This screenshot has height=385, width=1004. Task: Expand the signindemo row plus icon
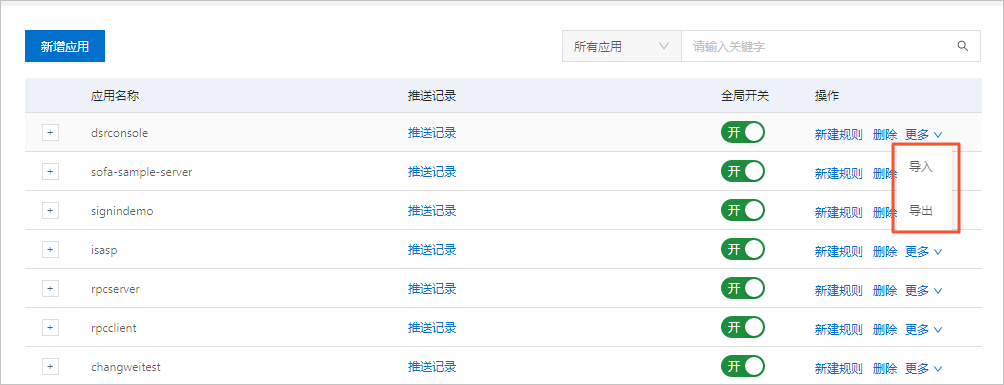(51, 211)
